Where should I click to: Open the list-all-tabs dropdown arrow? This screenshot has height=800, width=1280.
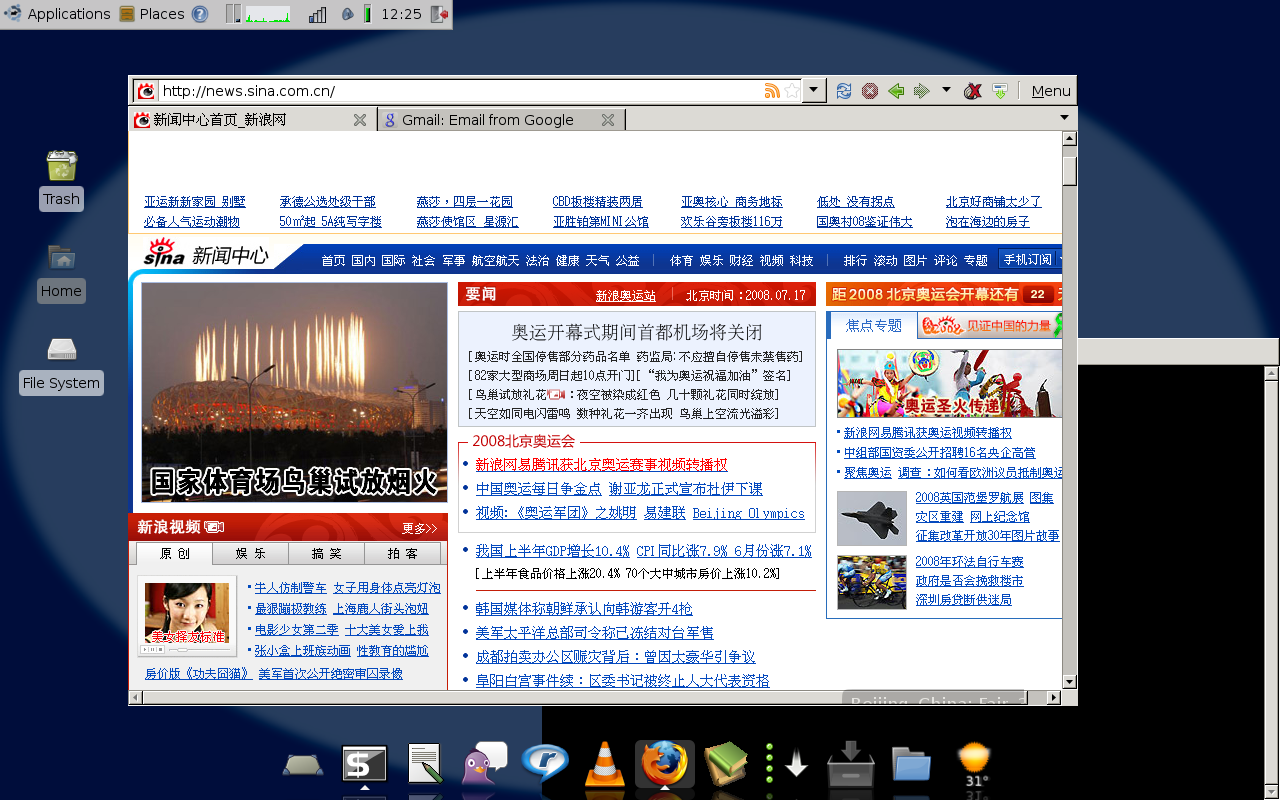click(x=1066, y=118)
